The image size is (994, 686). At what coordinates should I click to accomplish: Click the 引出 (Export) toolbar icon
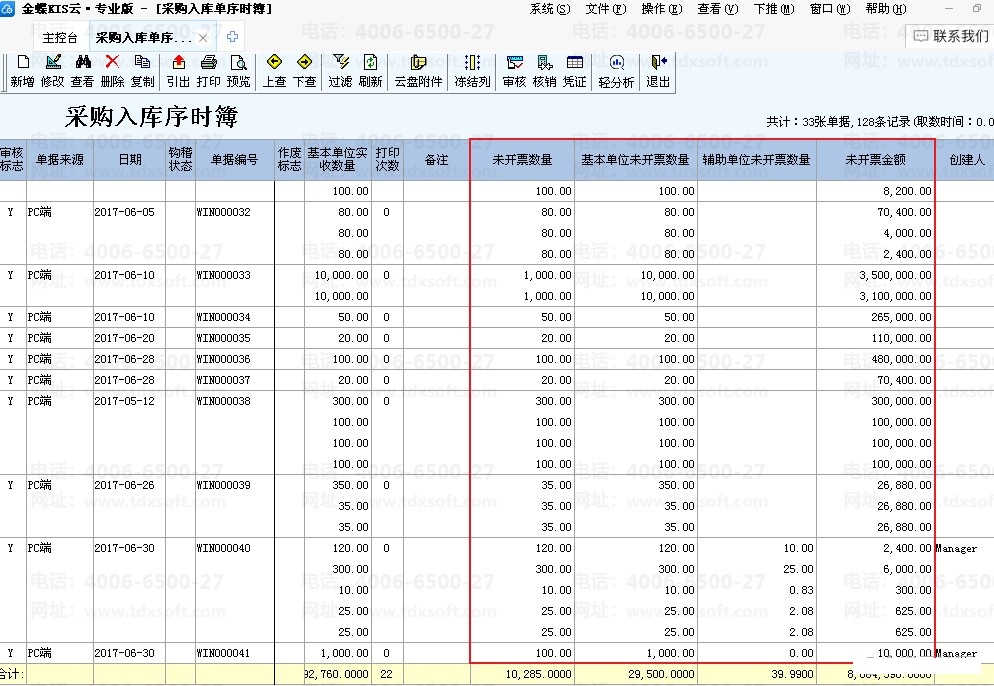point(179,62)
